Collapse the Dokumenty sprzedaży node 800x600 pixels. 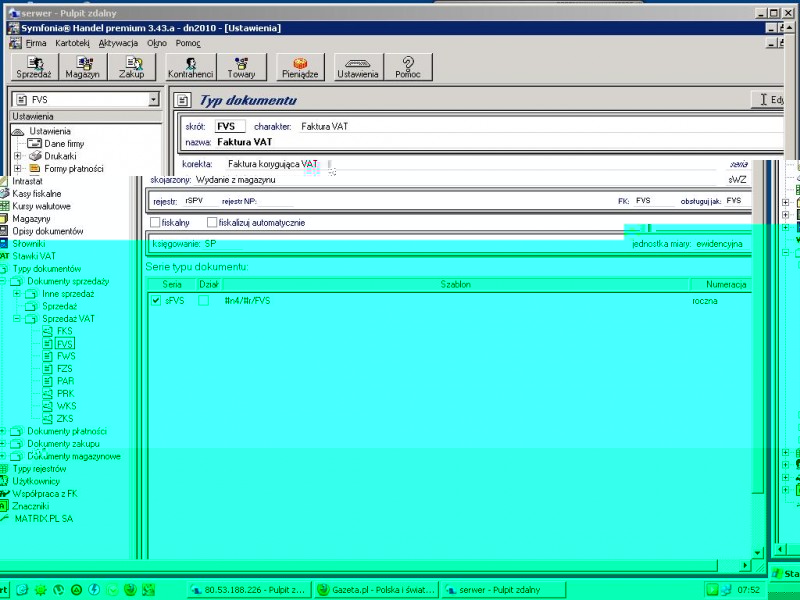3,281
